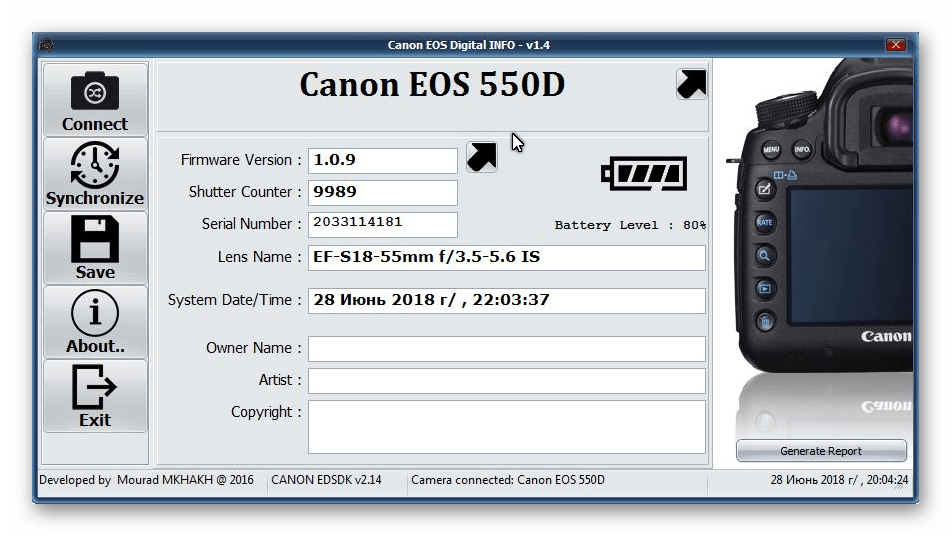The height and width of the screenshot is (536, 951).
Task: Click the System Date/Time field
Action: point(506,300)
